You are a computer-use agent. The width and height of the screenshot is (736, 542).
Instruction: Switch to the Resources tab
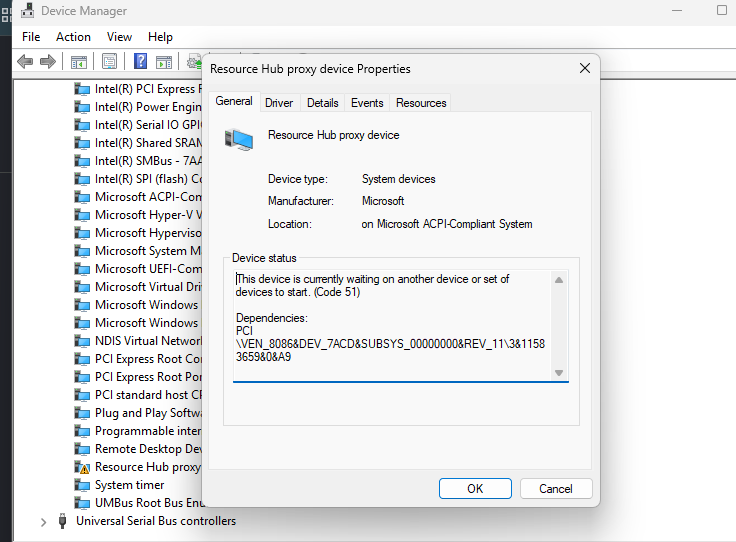pyautogui.click(x=421, y=103)
